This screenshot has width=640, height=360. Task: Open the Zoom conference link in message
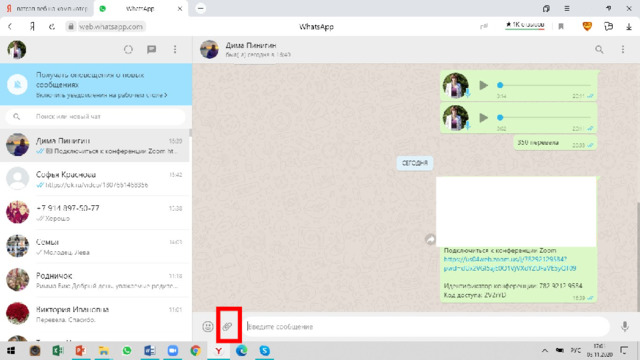point(510,264)
